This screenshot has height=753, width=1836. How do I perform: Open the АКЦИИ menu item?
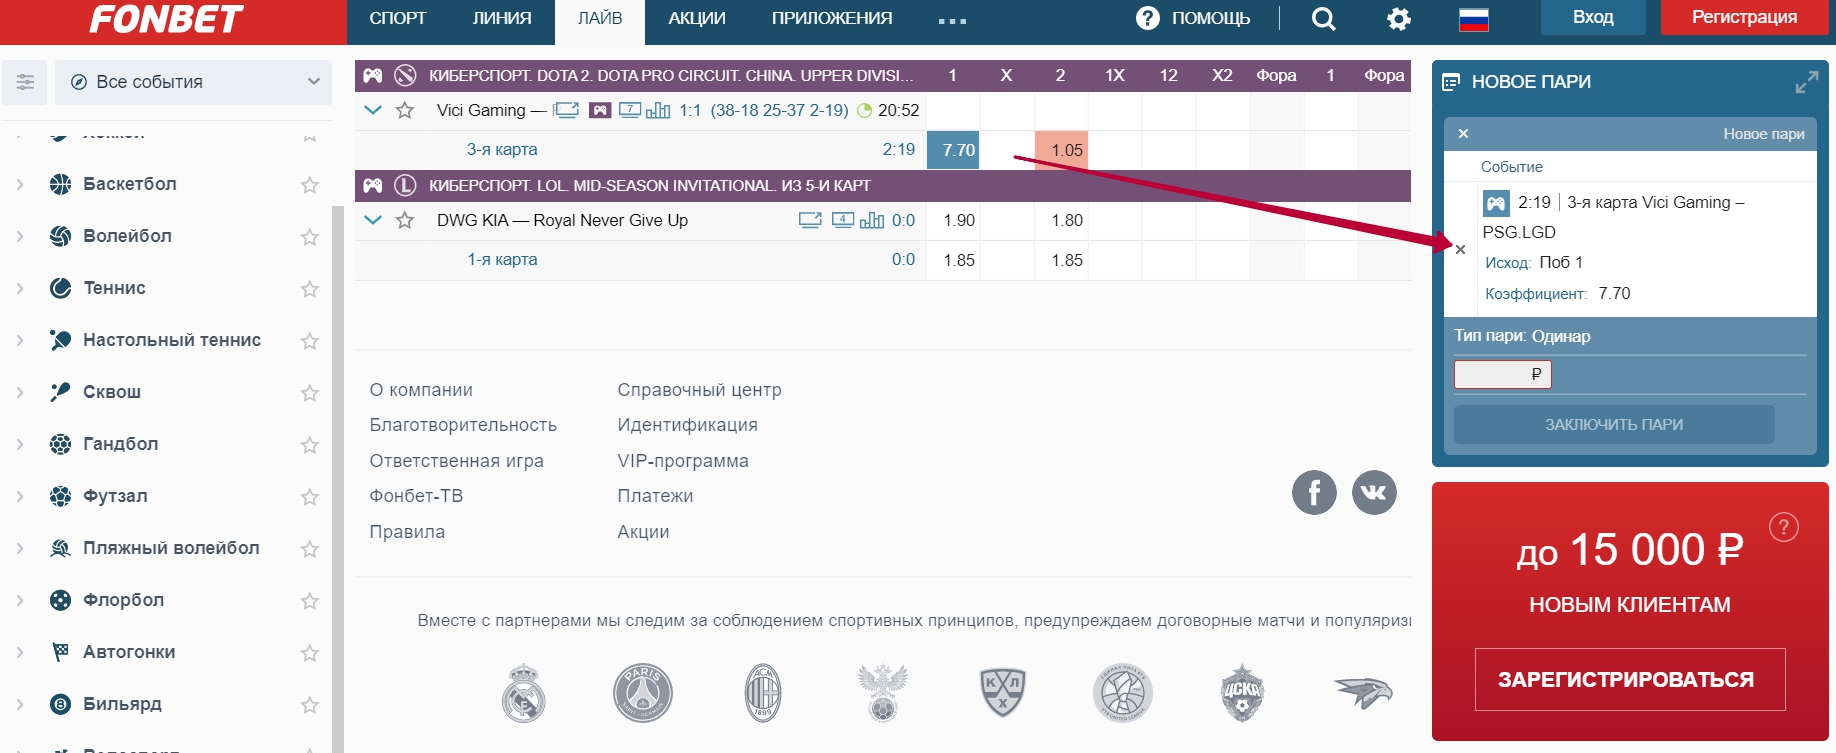(697, 18)
